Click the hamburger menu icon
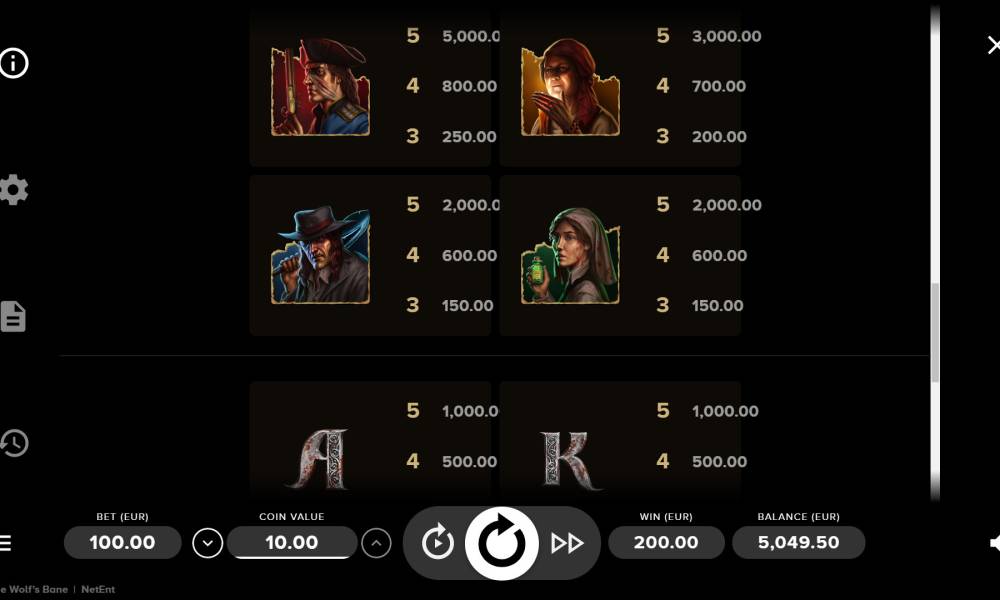The width and height of the screenshot is (1000, 600). (x=5, y=543)
